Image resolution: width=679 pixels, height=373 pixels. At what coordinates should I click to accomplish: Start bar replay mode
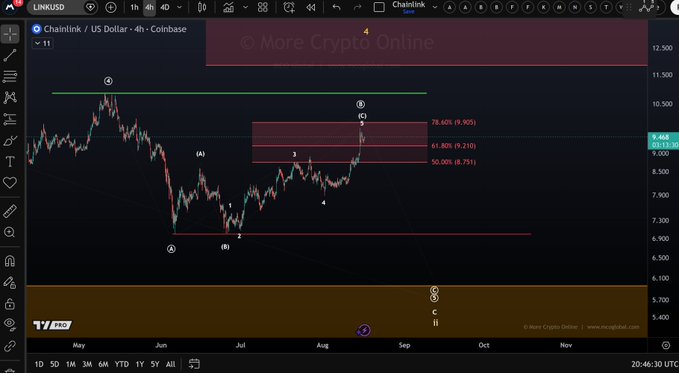point(310,7)
